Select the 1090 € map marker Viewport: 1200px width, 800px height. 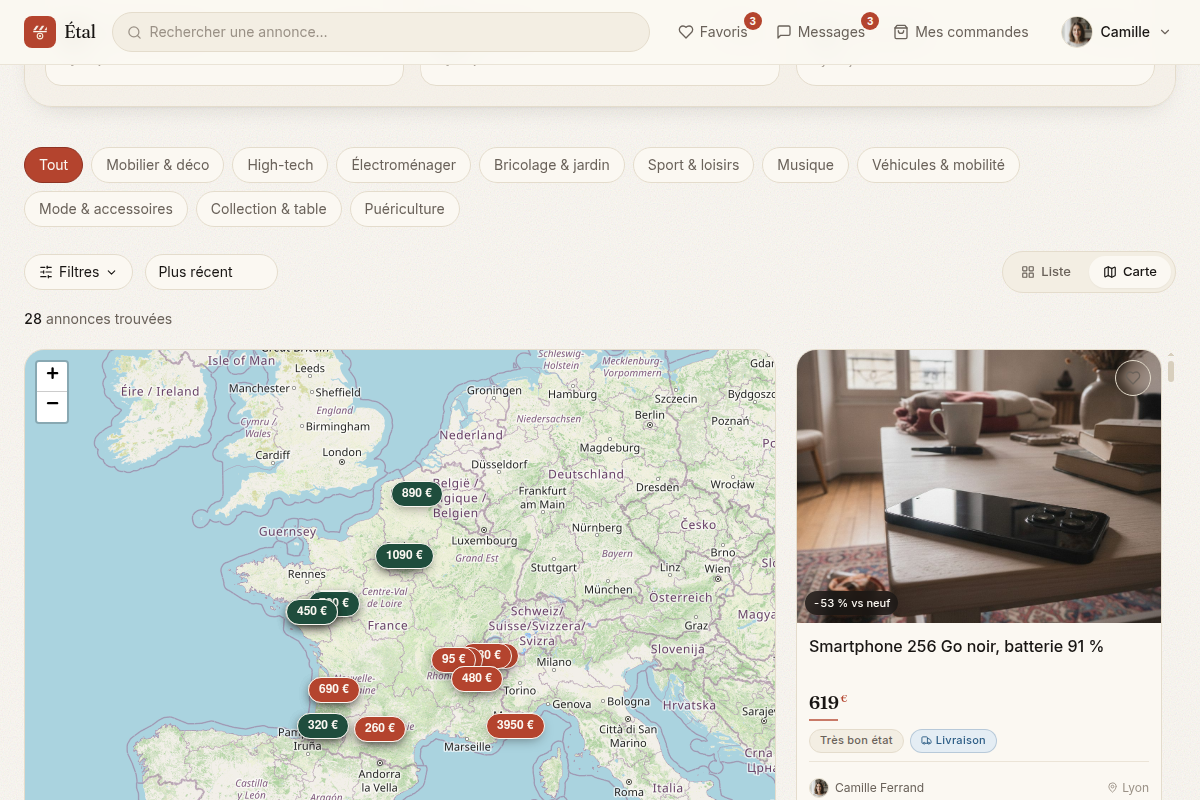click(404, 555)
